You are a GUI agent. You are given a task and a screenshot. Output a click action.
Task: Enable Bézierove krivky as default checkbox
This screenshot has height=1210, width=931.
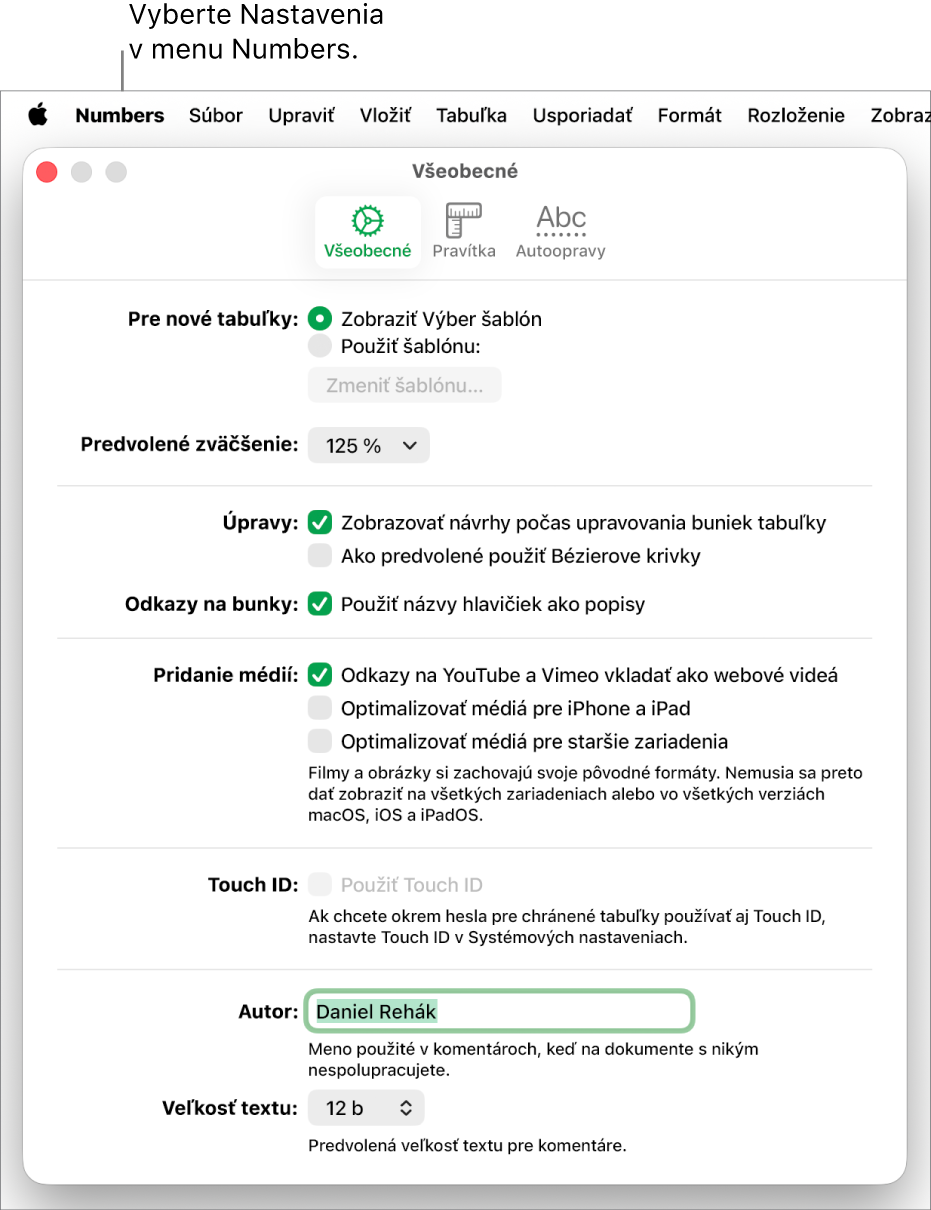[x=319, y=555]
